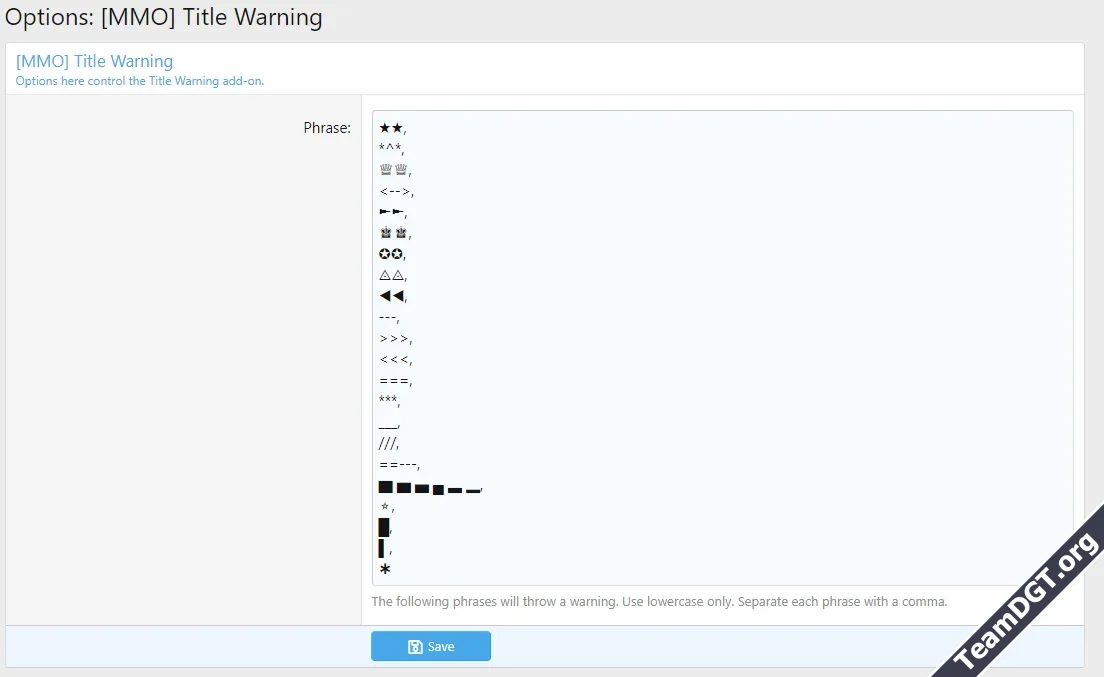
Task: Click the >>> phrase in the textarea
Action: click(394, 338)
